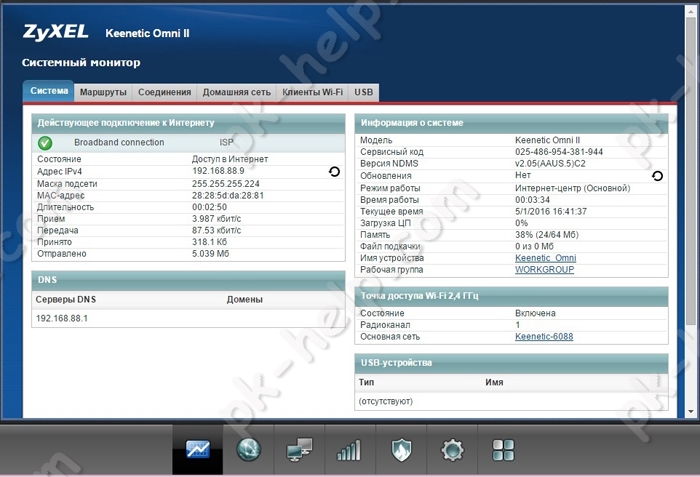The image size is (700, 477).
Task: Click swap file value 0 из 0 Мб
Action: (534, 247)
